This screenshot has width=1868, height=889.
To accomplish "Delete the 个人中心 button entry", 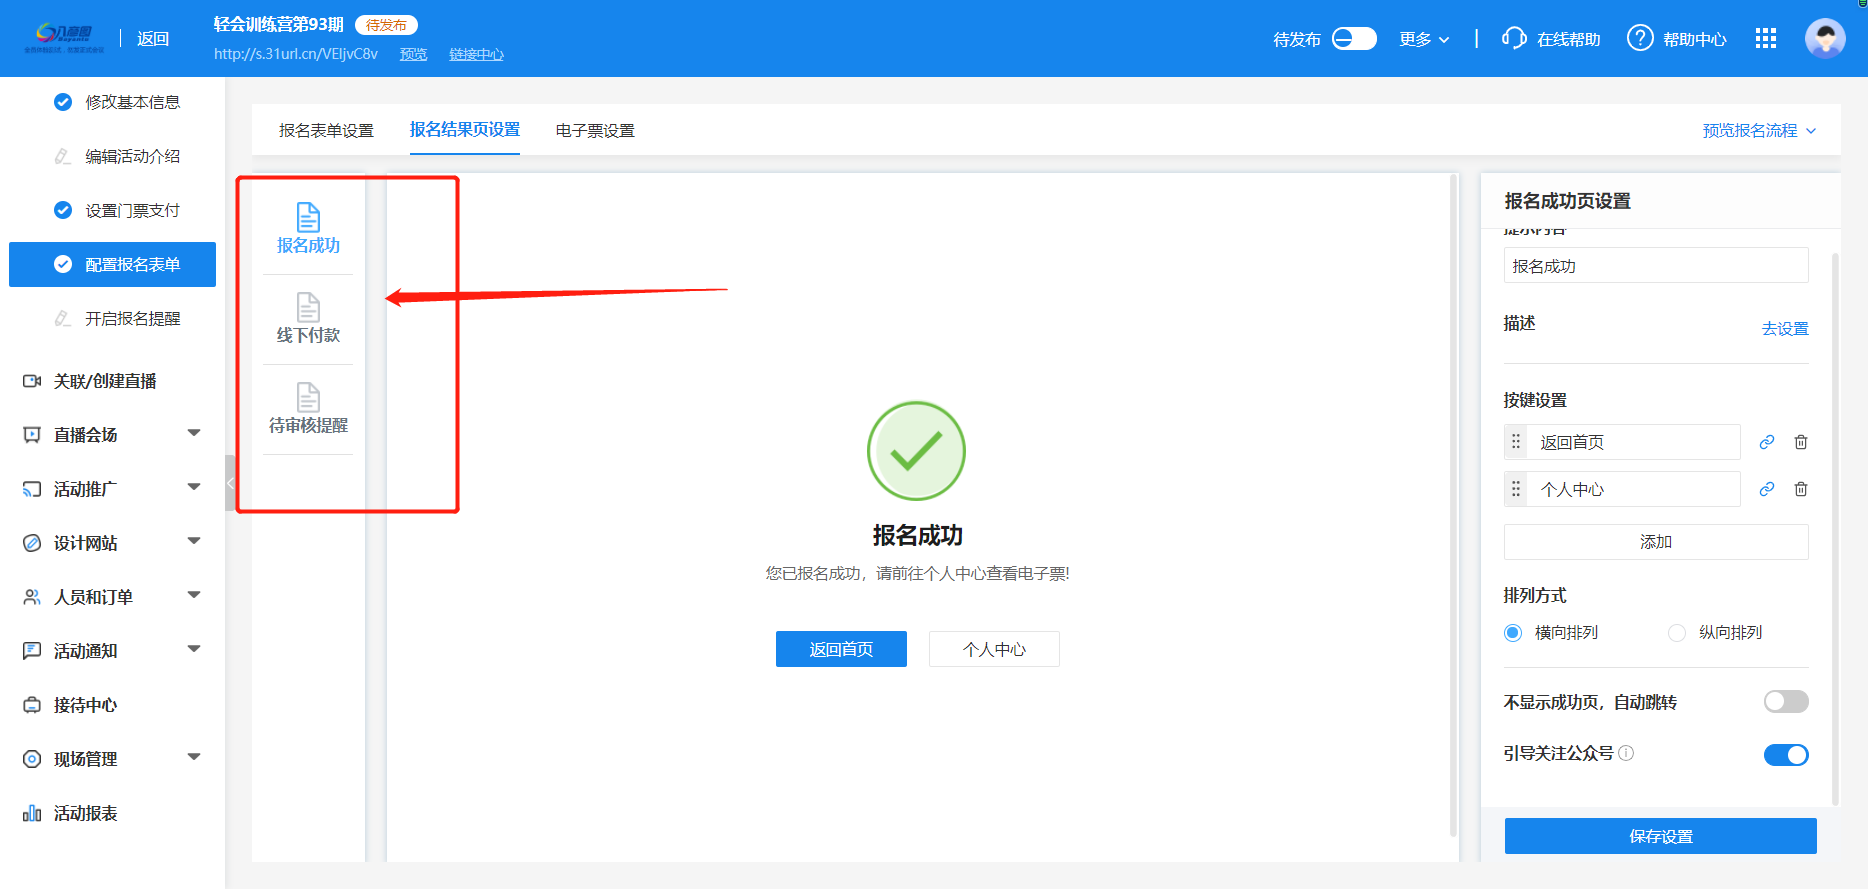I will (x=1801, y=489).
